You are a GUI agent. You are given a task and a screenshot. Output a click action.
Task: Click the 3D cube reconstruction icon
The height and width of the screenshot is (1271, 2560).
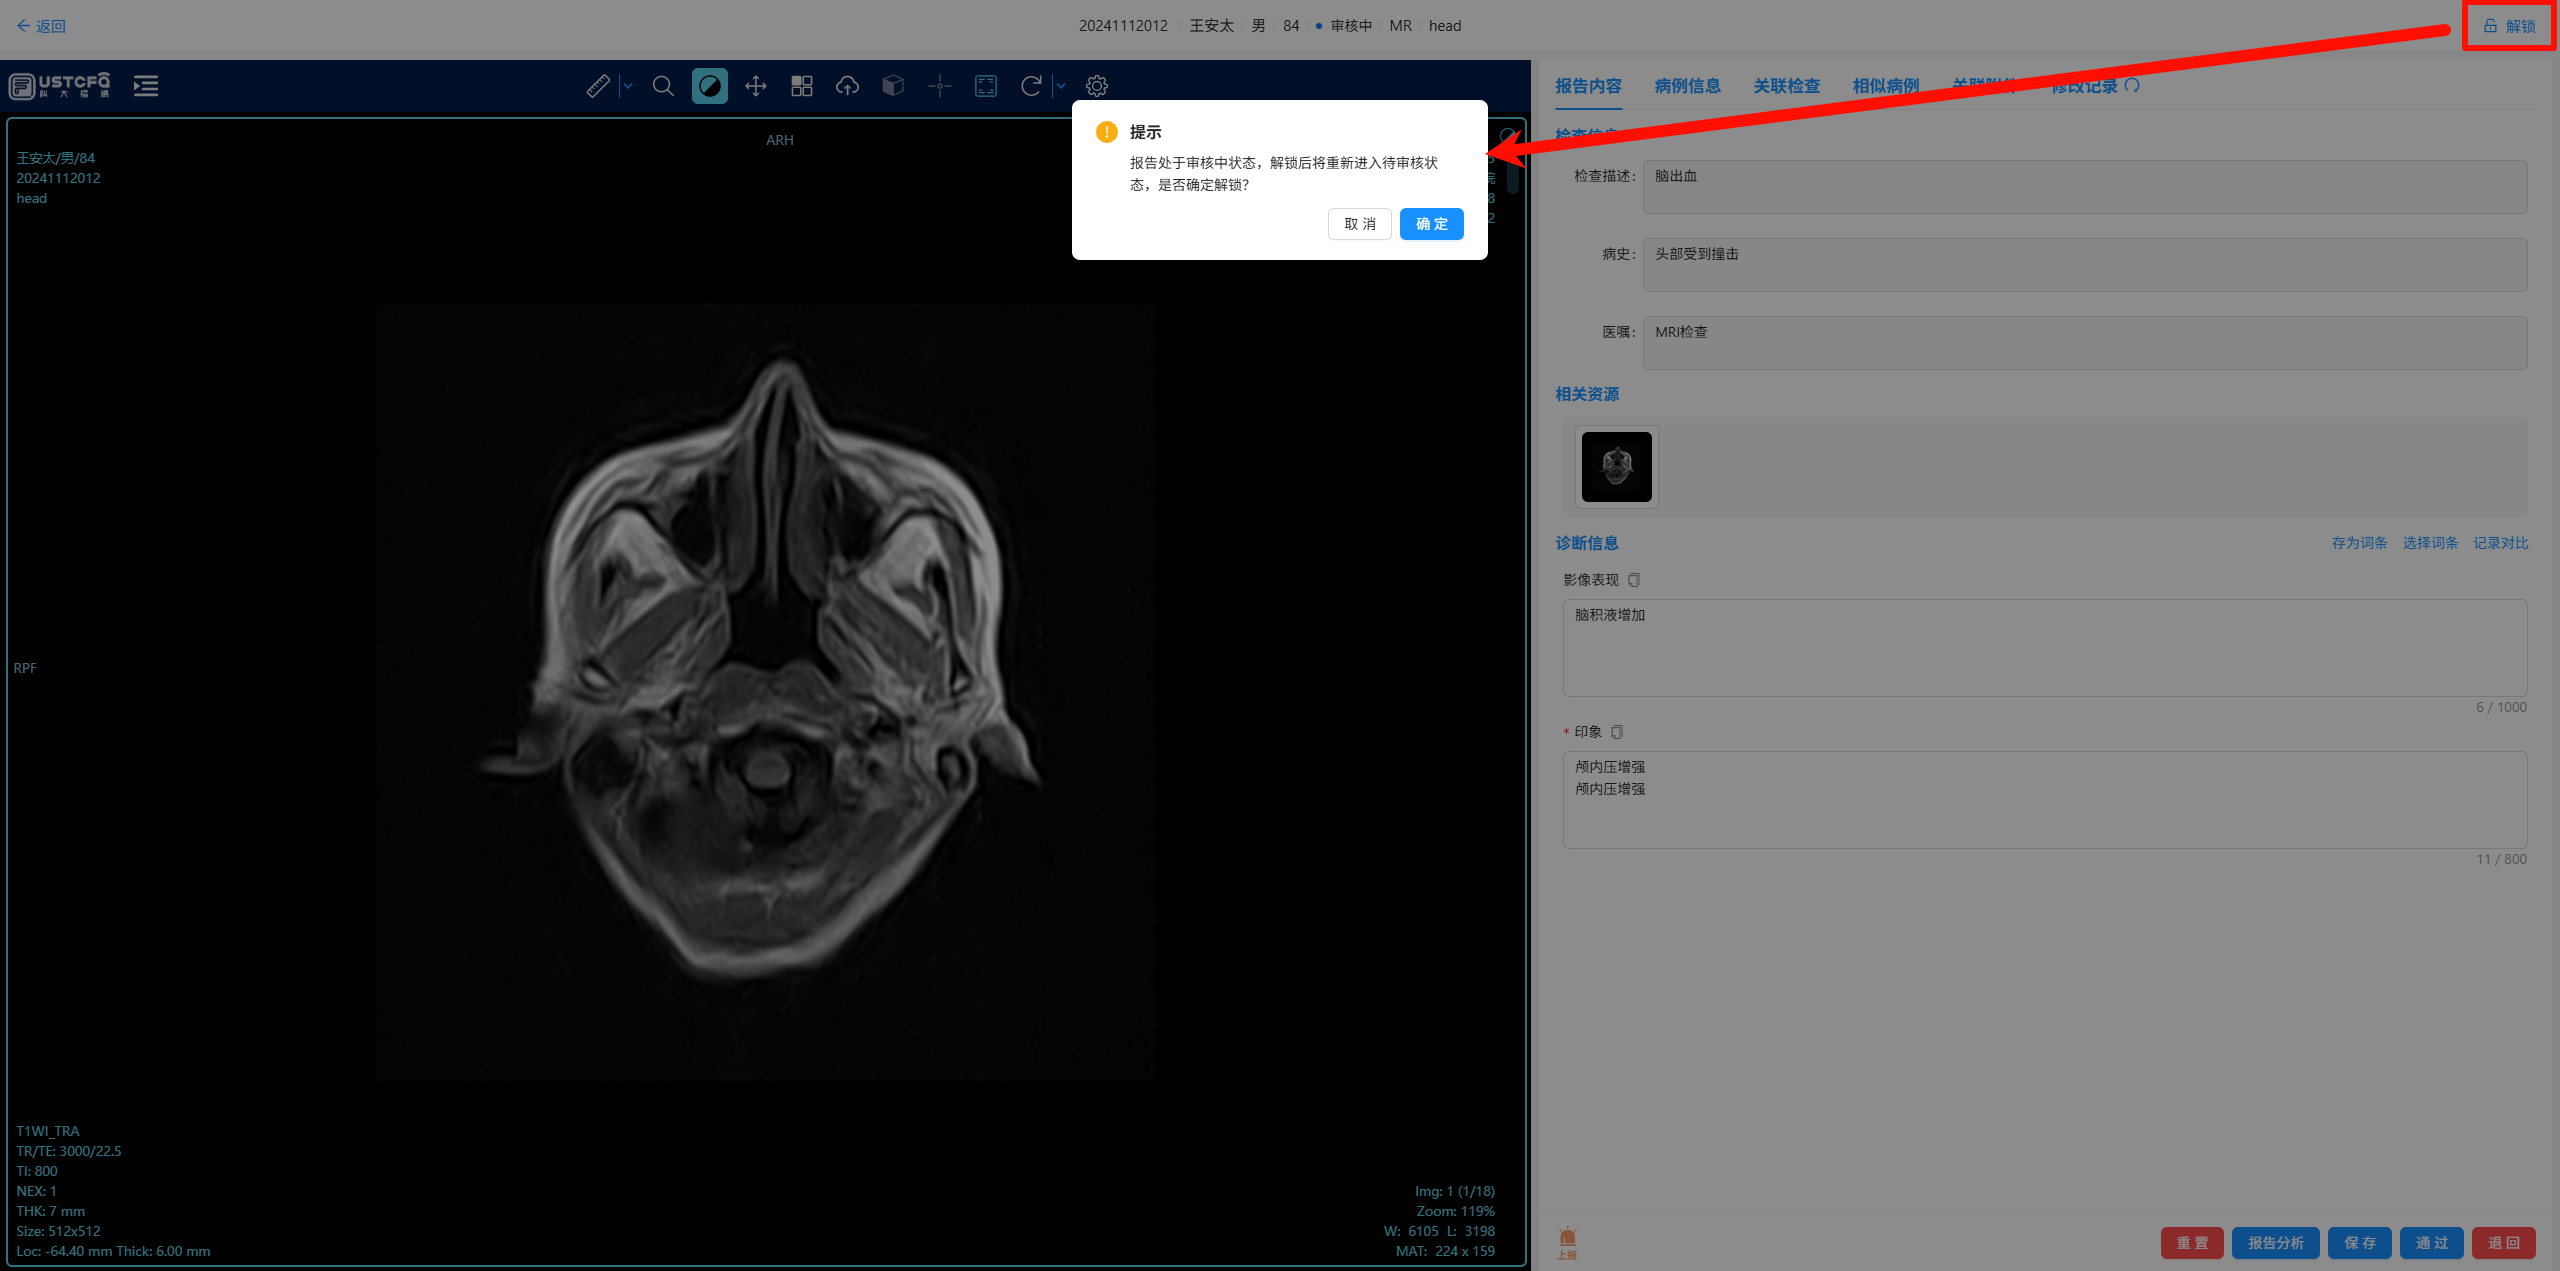(x=893, y=86)
